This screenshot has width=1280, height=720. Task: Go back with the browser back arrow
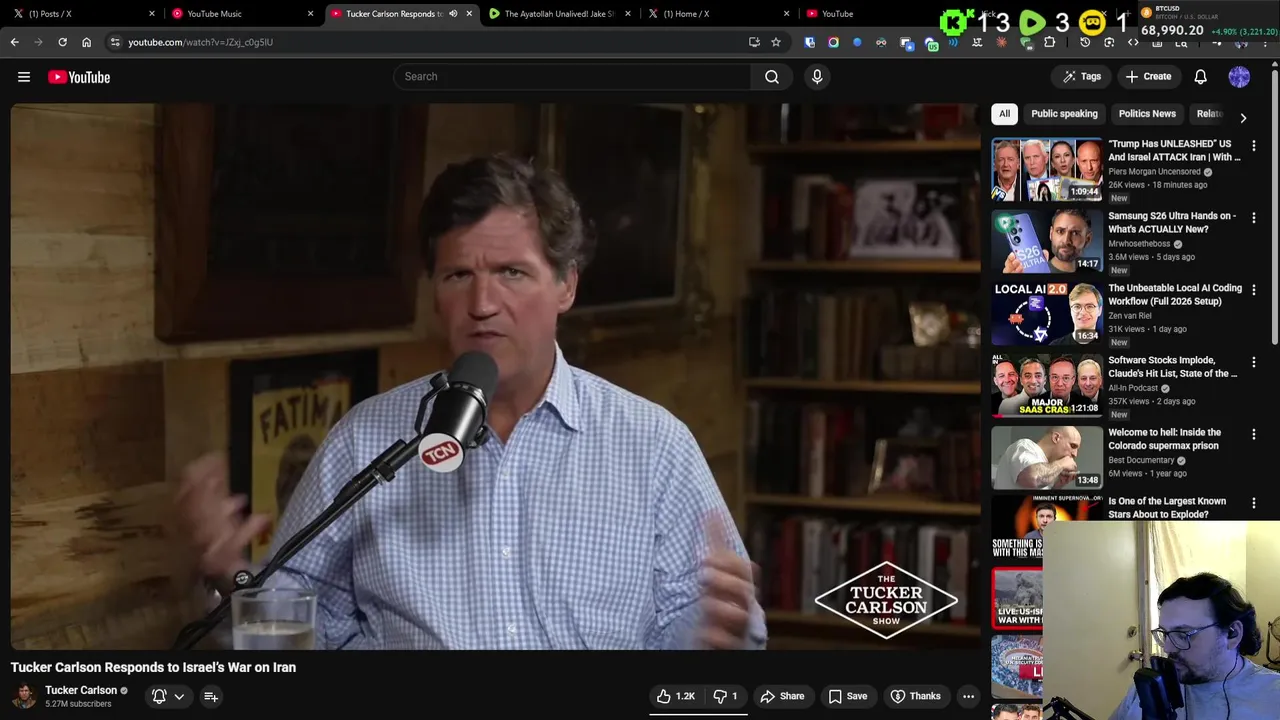click(x=15, y=42)
